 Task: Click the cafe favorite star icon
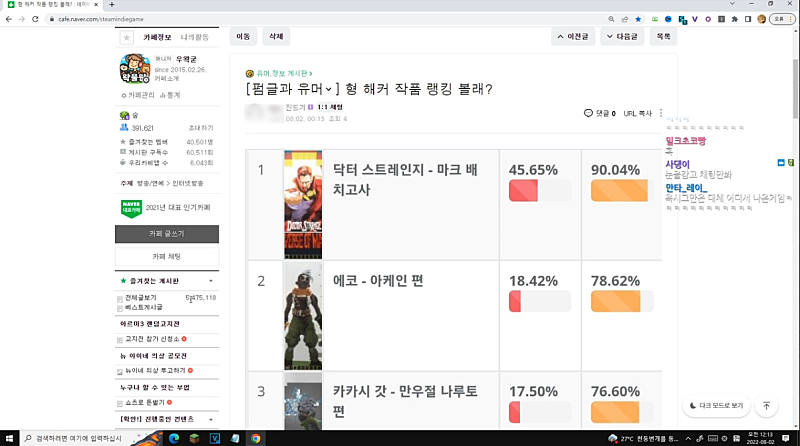coord(127,37)
